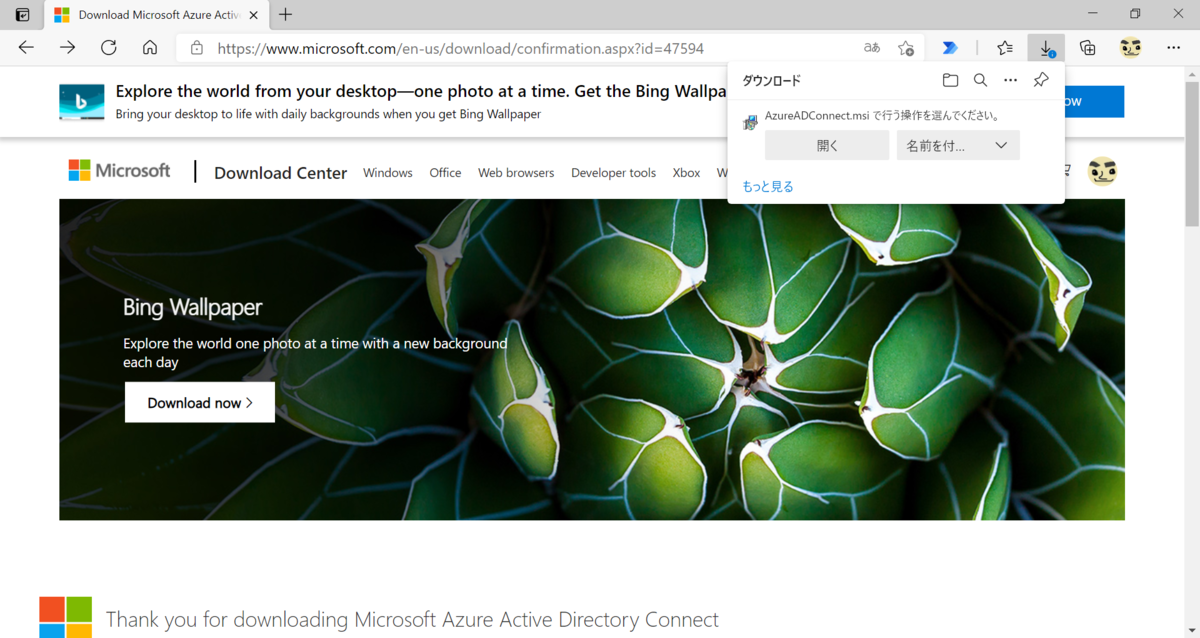
Task: Click the Thank you for downloading heading
Action: tap(412, 619)
